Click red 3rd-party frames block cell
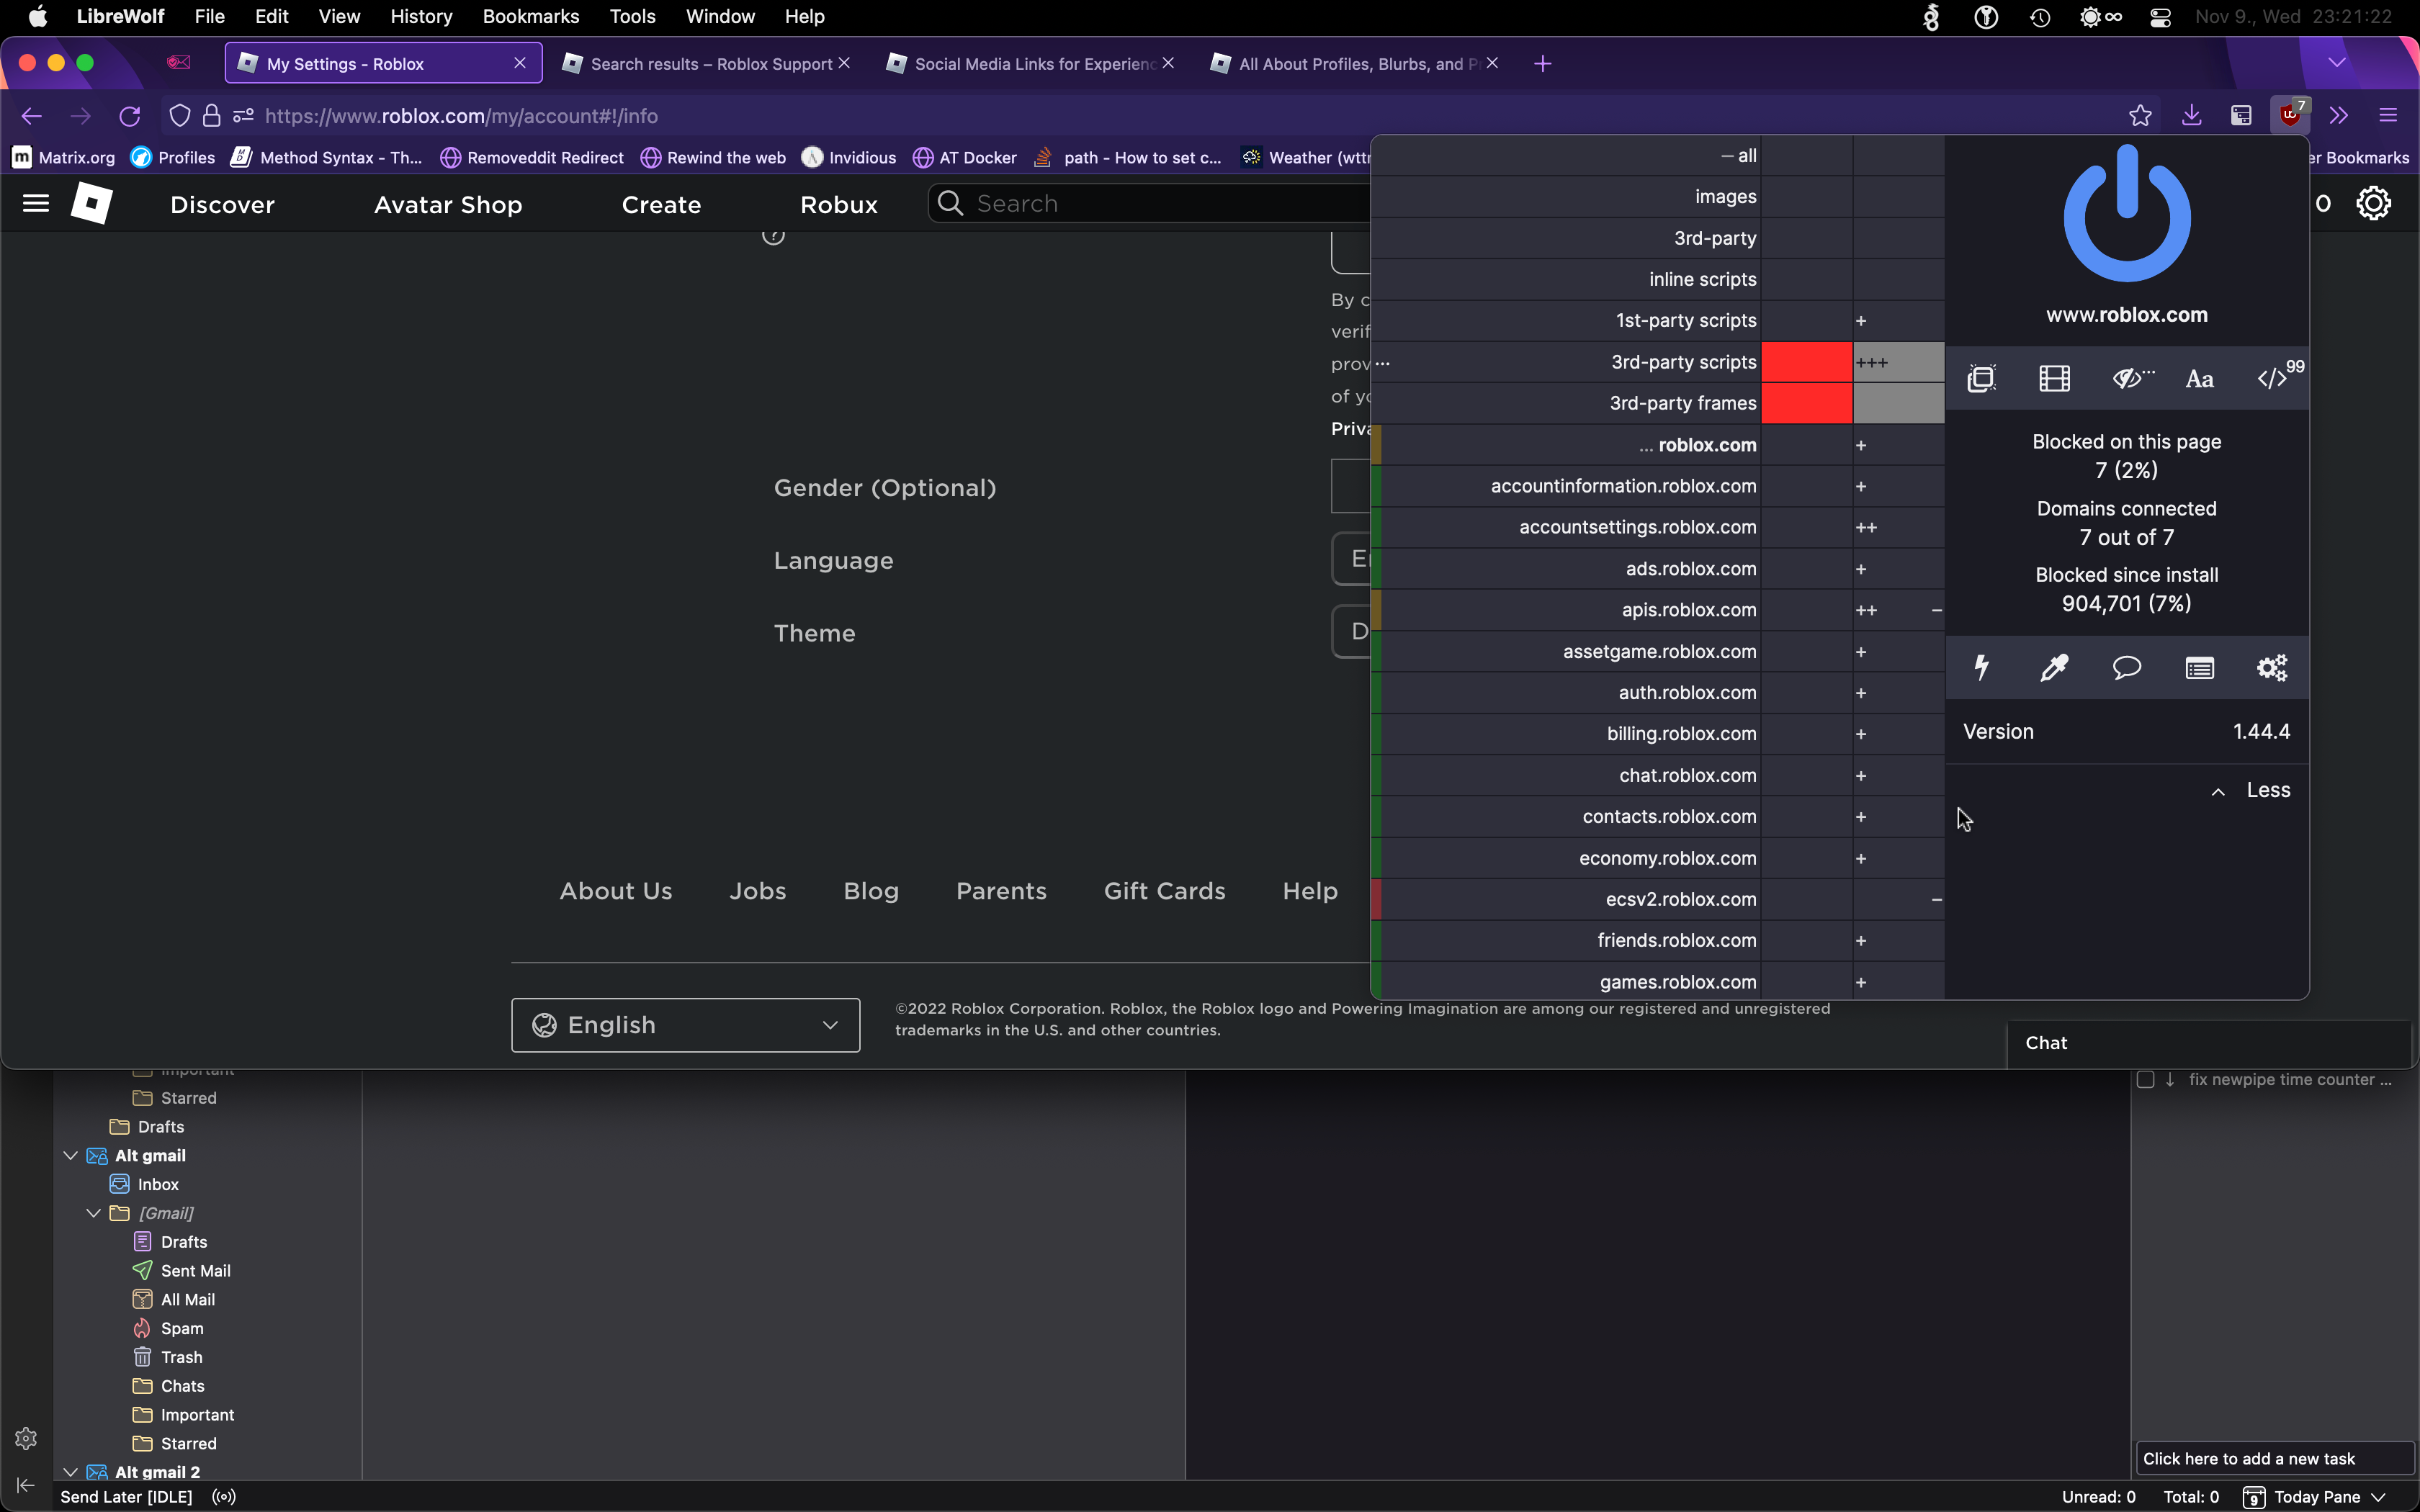The width and height of the screenshot is (2420, 1512). (x=1806, y=403)
